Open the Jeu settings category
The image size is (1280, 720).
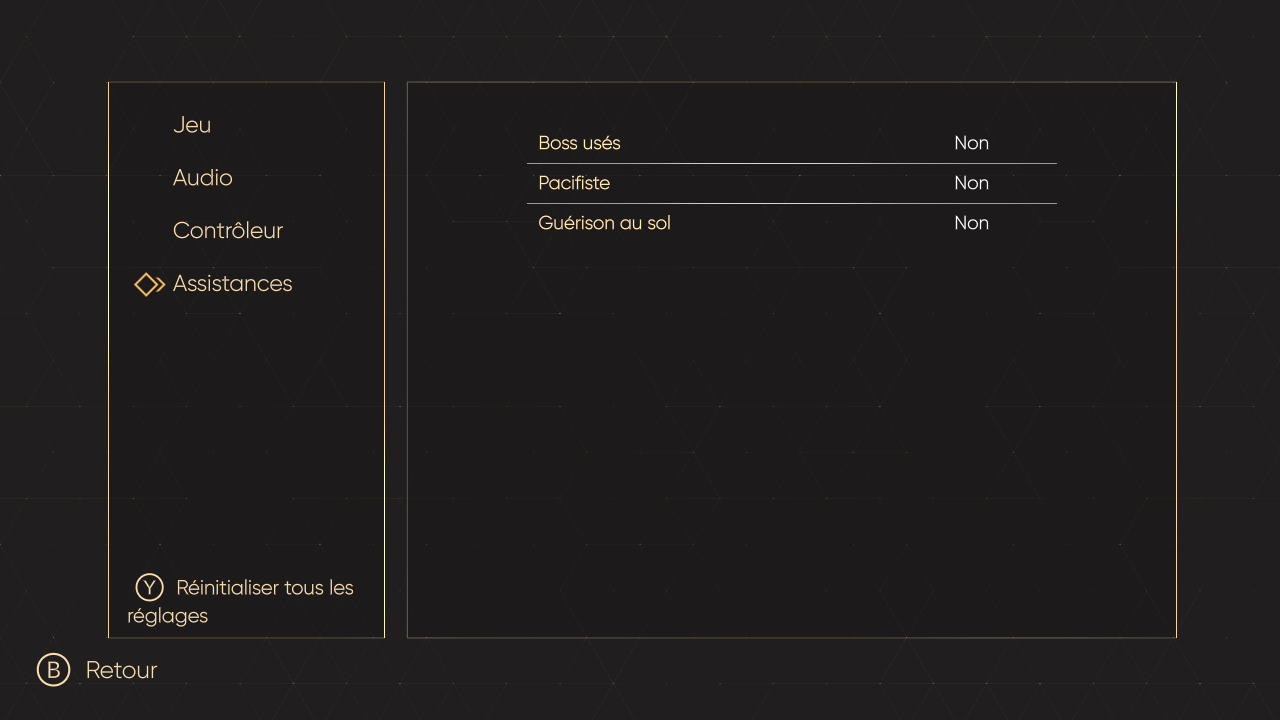(192, 125)
